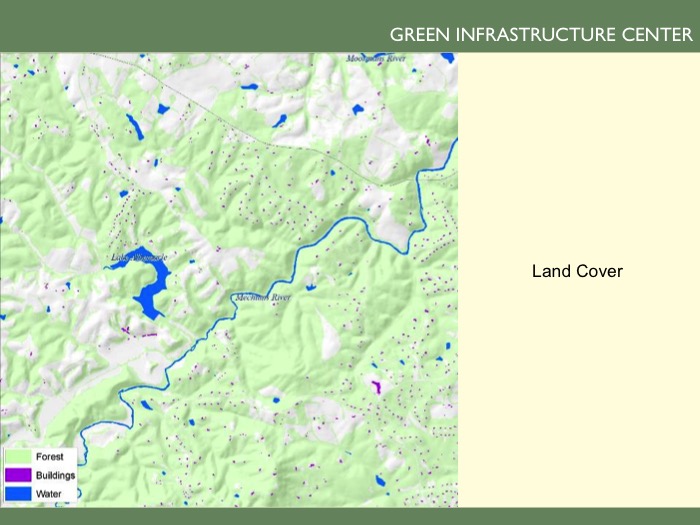Click the large purple building in southeast
The image size is (700, 525).
click(376, 385)
